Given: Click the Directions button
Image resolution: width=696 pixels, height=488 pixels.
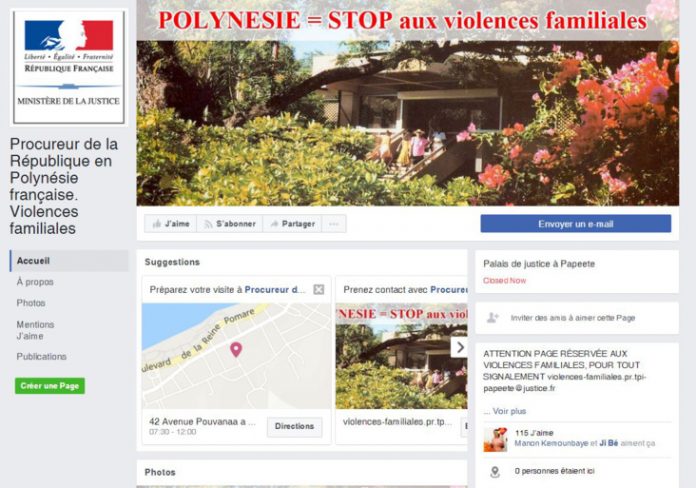Looking at the screenshot, I should pyautogui.click(x=295, y=426).
